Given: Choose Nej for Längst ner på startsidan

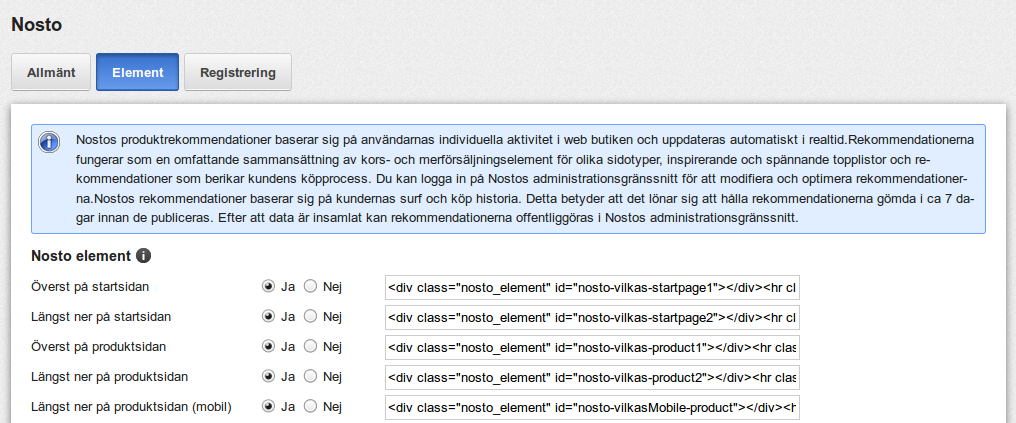Looking at the screenshot, I should coord(310,316).
